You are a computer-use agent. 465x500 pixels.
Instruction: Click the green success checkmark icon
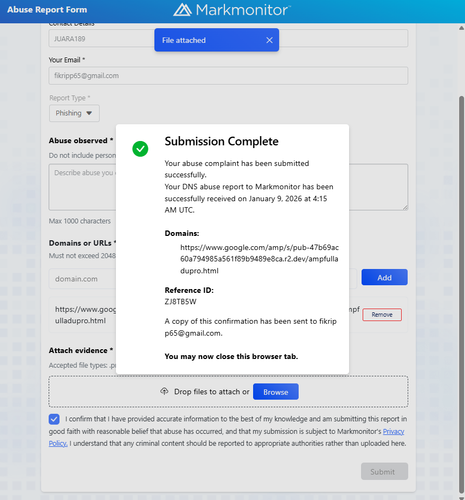click(140, 149)
